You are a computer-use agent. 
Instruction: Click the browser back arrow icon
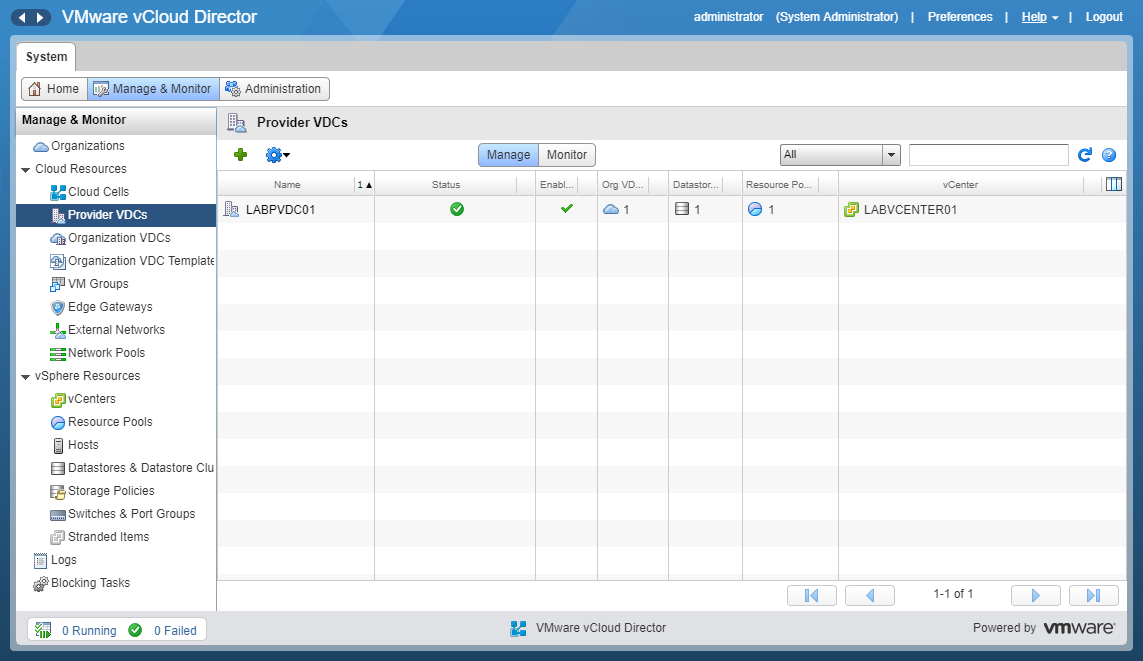(x=21, y=18)
